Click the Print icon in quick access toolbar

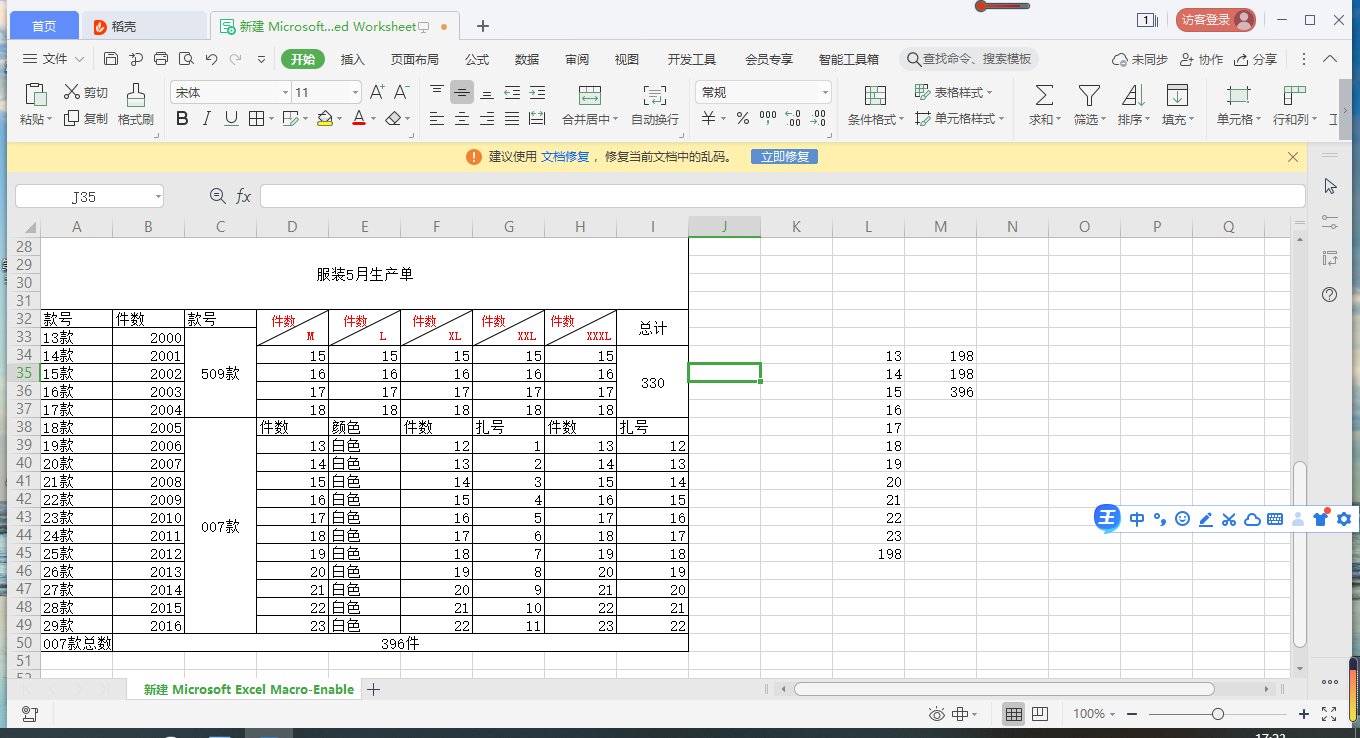point(161,59)
